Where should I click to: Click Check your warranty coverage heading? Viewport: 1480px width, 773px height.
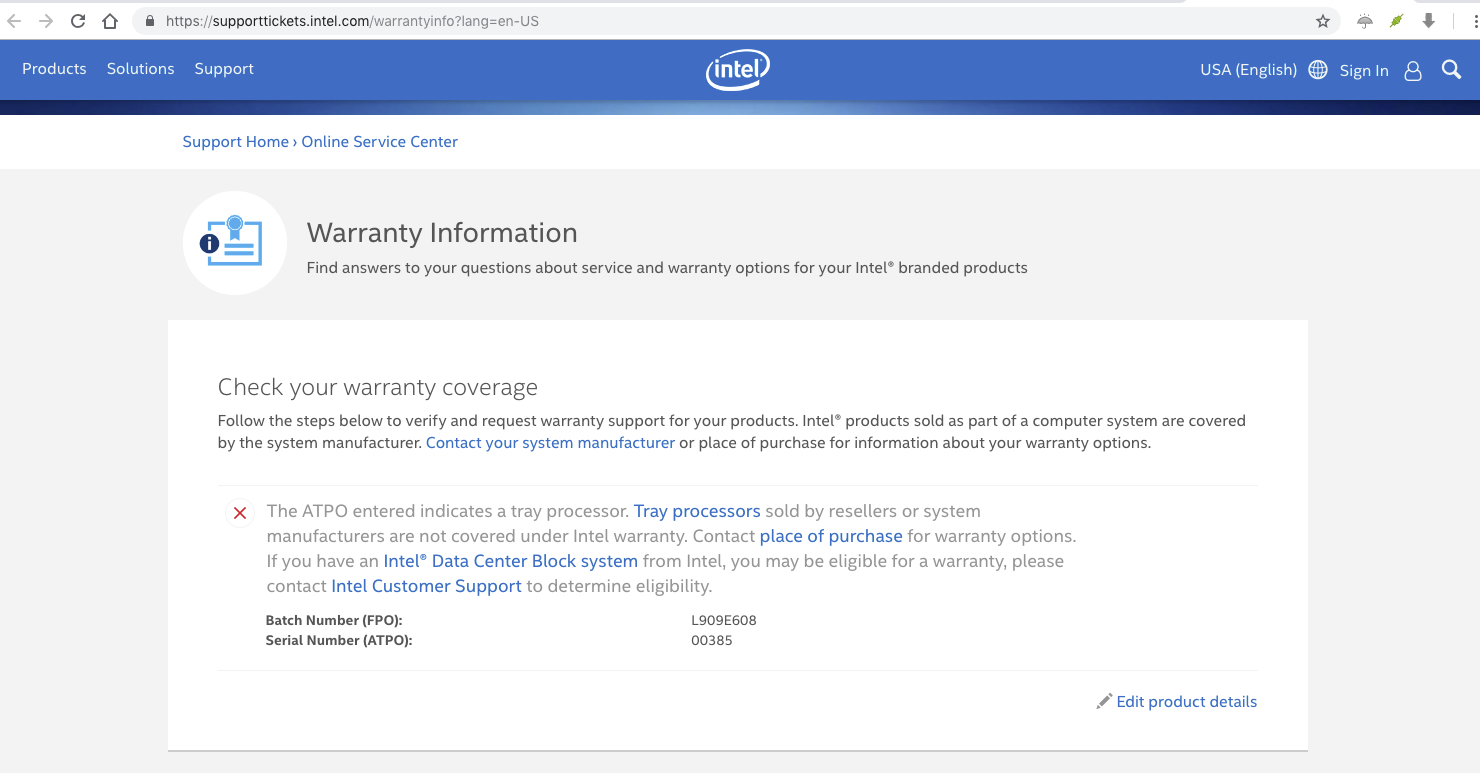[378, 387]
